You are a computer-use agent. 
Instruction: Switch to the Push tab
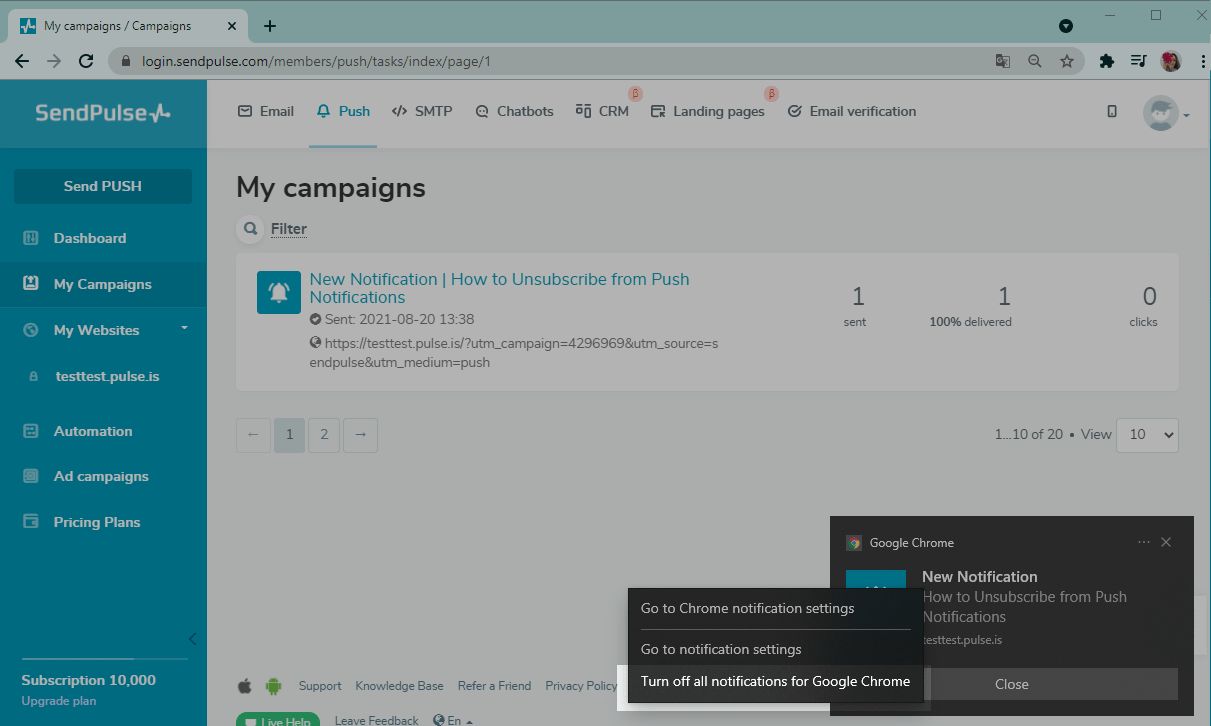(x=343, y=111)
